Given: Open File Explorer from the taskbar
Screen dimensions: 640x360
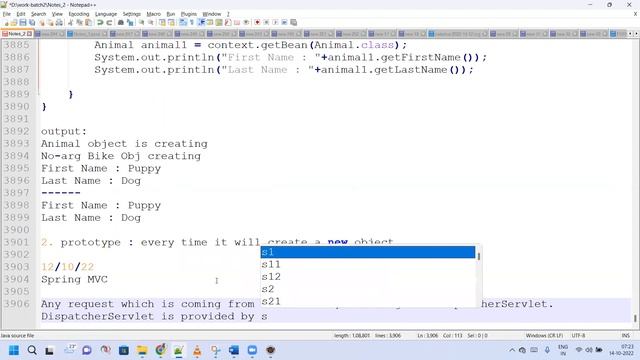Looking at the screenshot, I should 142,350.
